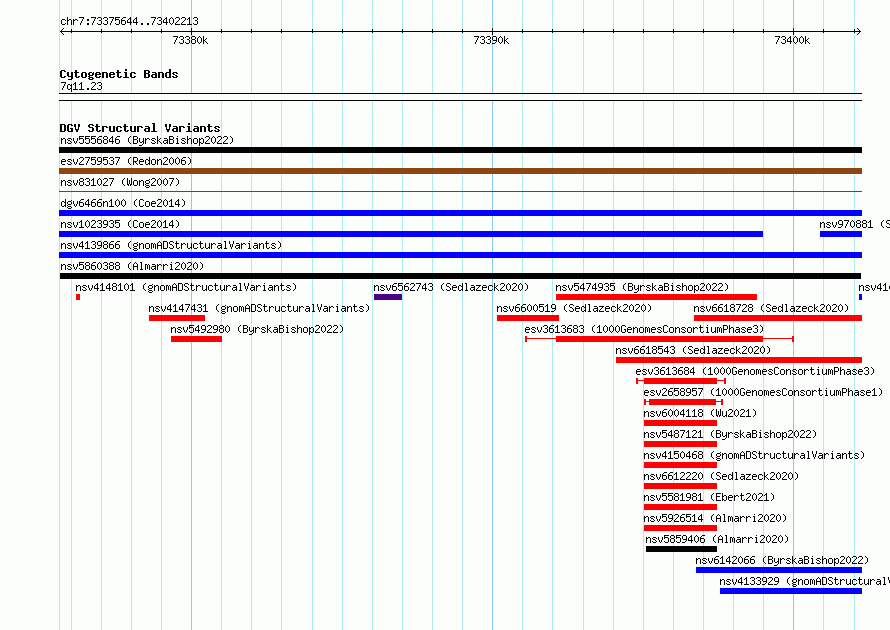Select nsv5859406 (Almarri2020) label
The image size is (890, 630).
717,539
